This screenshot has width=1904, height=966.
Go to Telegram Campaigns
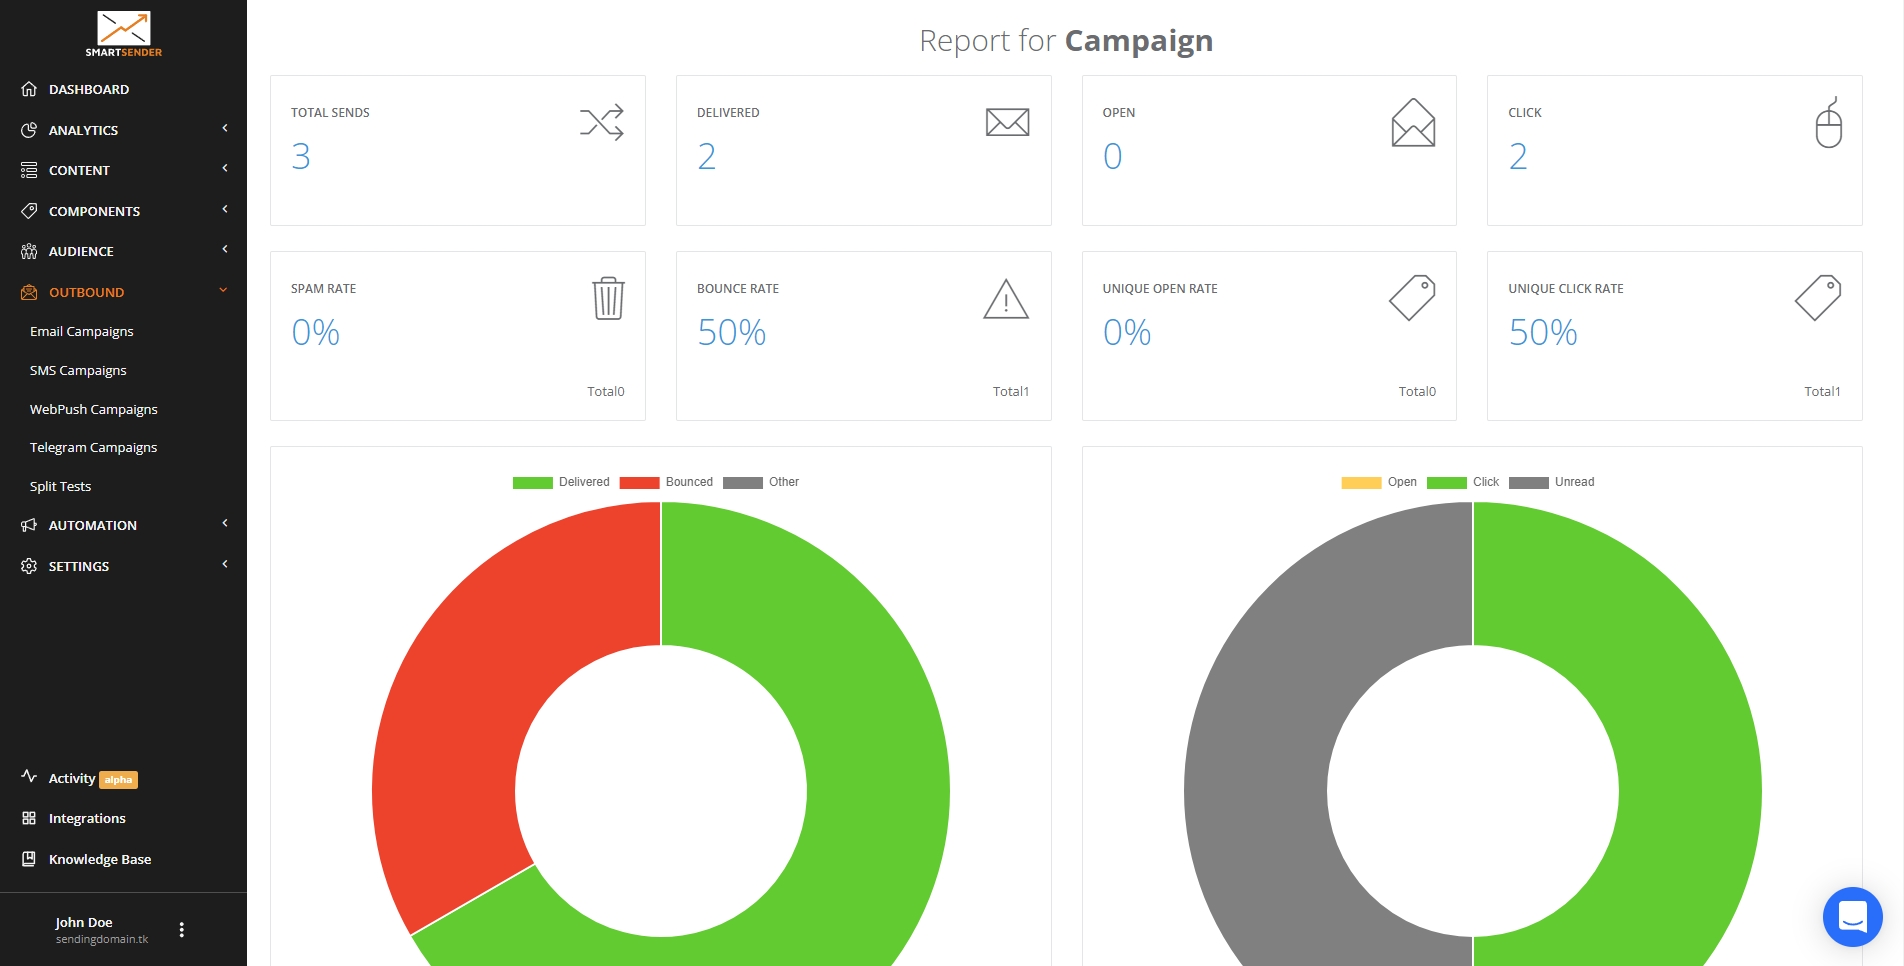tap(94, 447)
